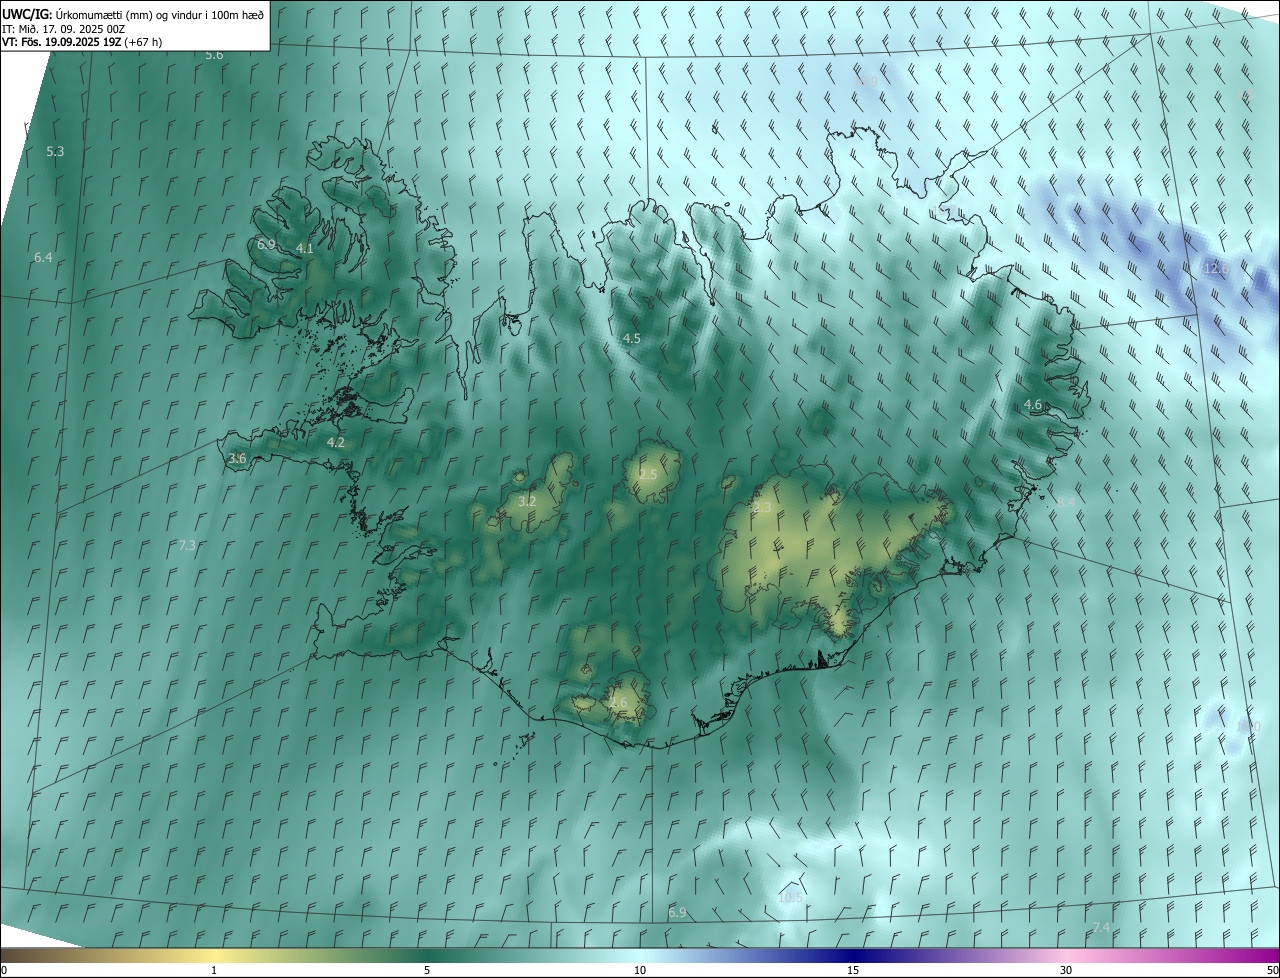The width and height of the screenshot is (1280, 978).
Task: Click the "6.4" value label over the ocean
Action: click(43, 257)
